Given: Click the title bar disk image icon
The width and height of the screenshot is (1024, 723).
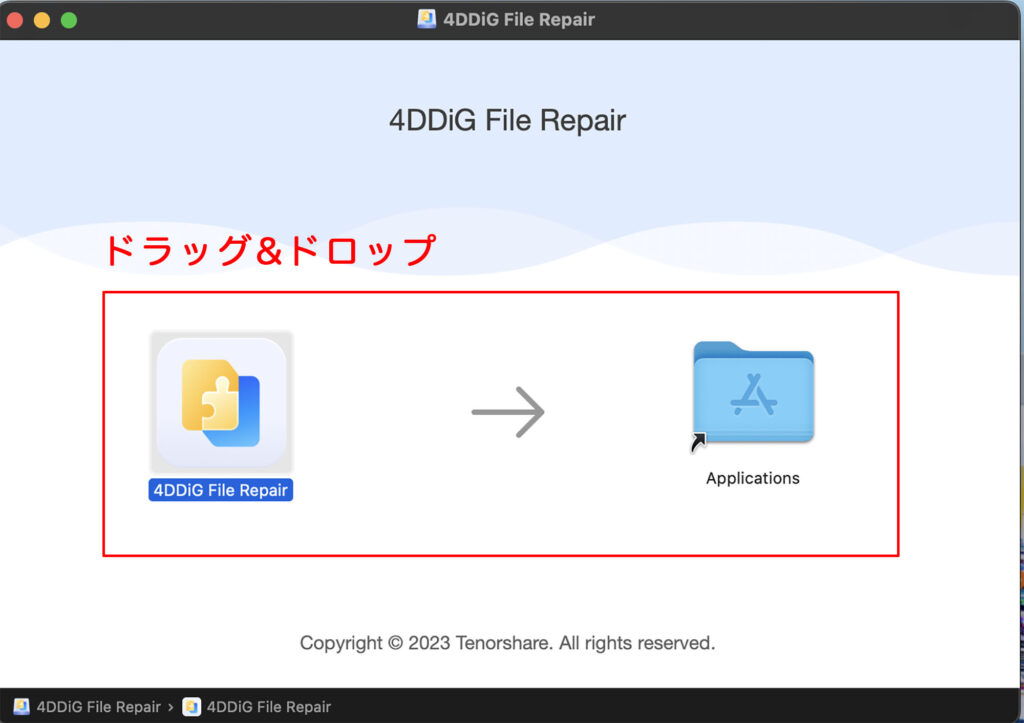Looking at the screenshot, I should (x=427, y=19).
